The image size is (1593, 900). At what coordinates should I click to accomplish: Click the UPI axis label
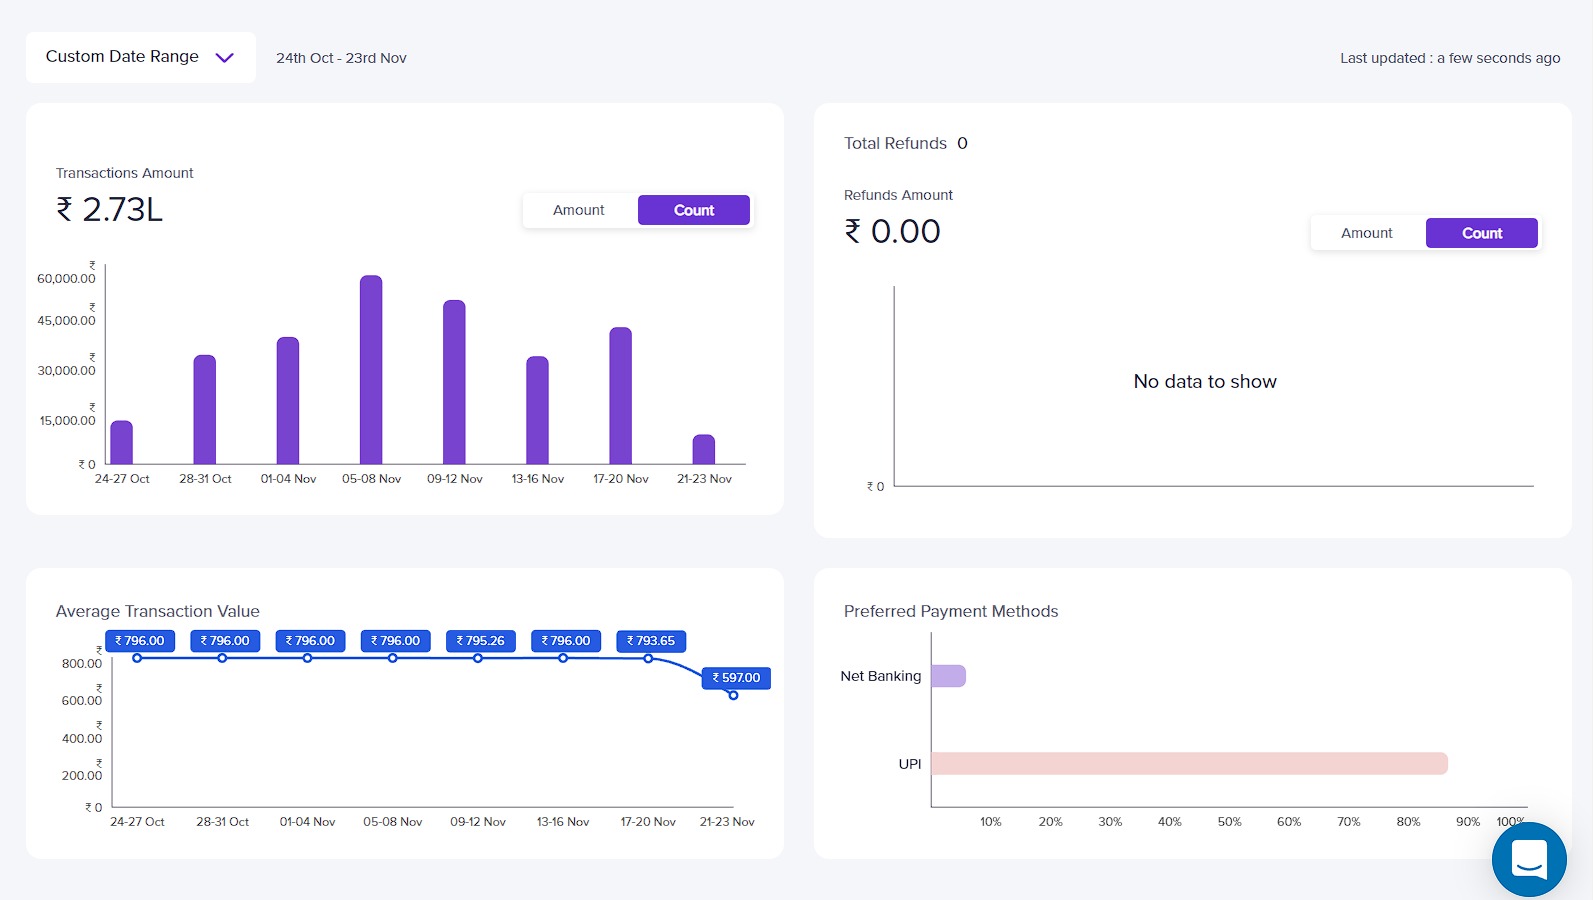tap(910, 764)
